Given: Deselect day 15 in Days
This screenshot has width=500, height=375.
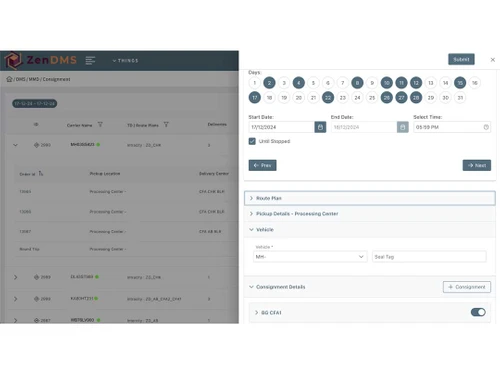Looking at the screenshot, I should (x=460, y=83).
